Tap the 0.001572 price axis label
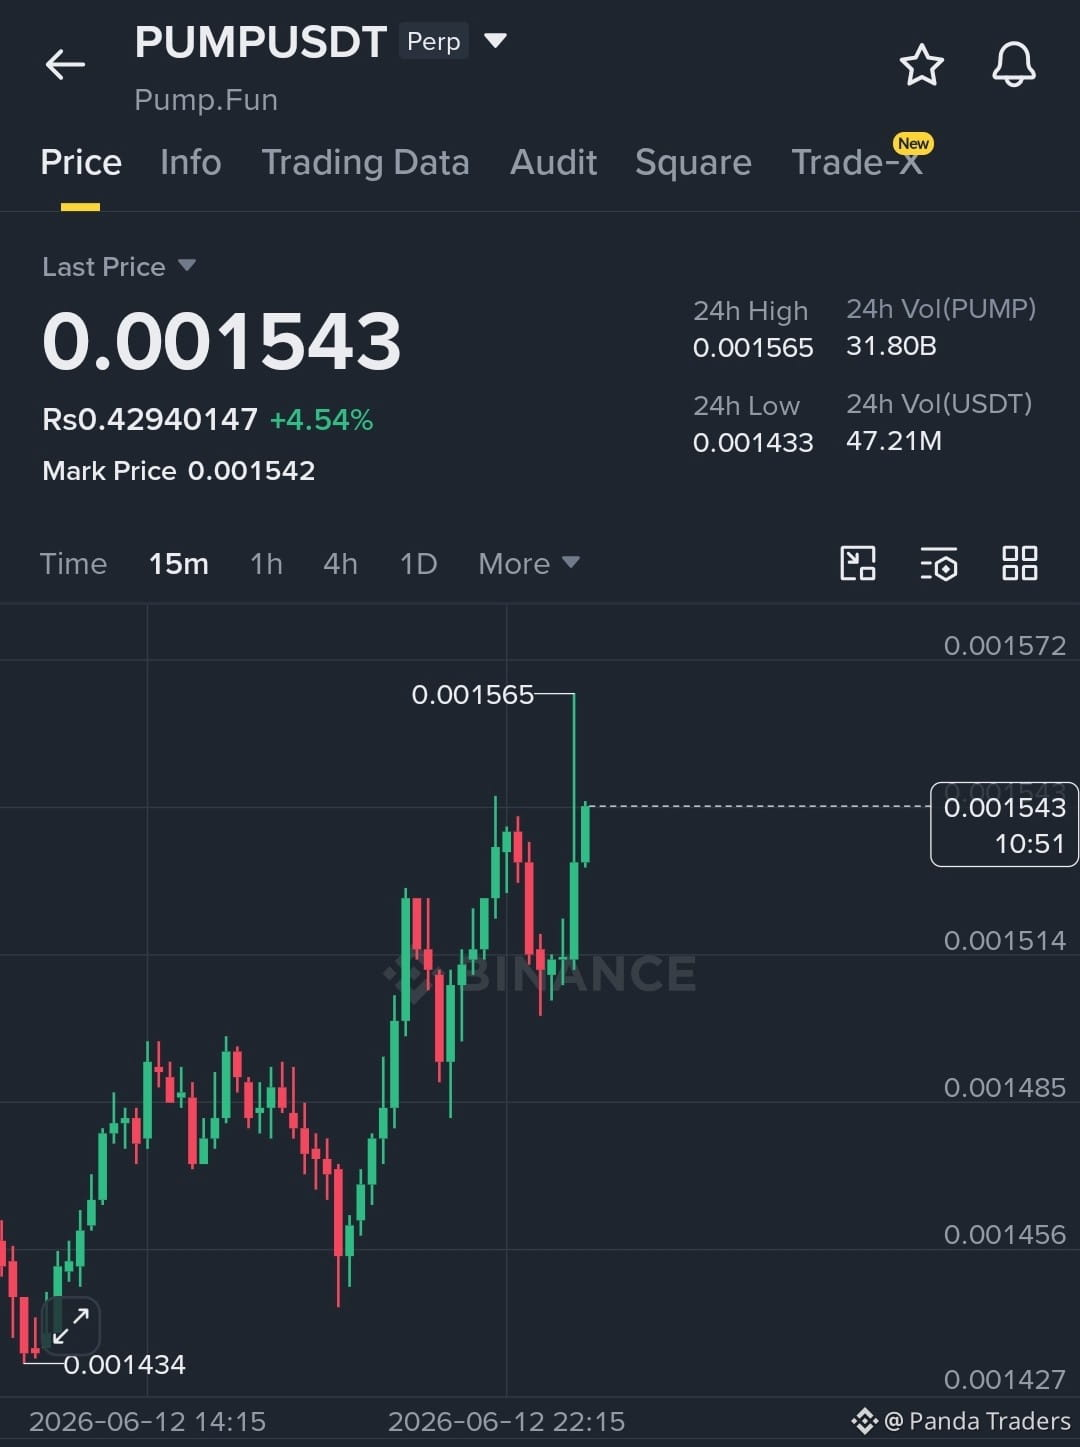Viewport: 1080px width, 1447px height. click(x=1005, y=645)
